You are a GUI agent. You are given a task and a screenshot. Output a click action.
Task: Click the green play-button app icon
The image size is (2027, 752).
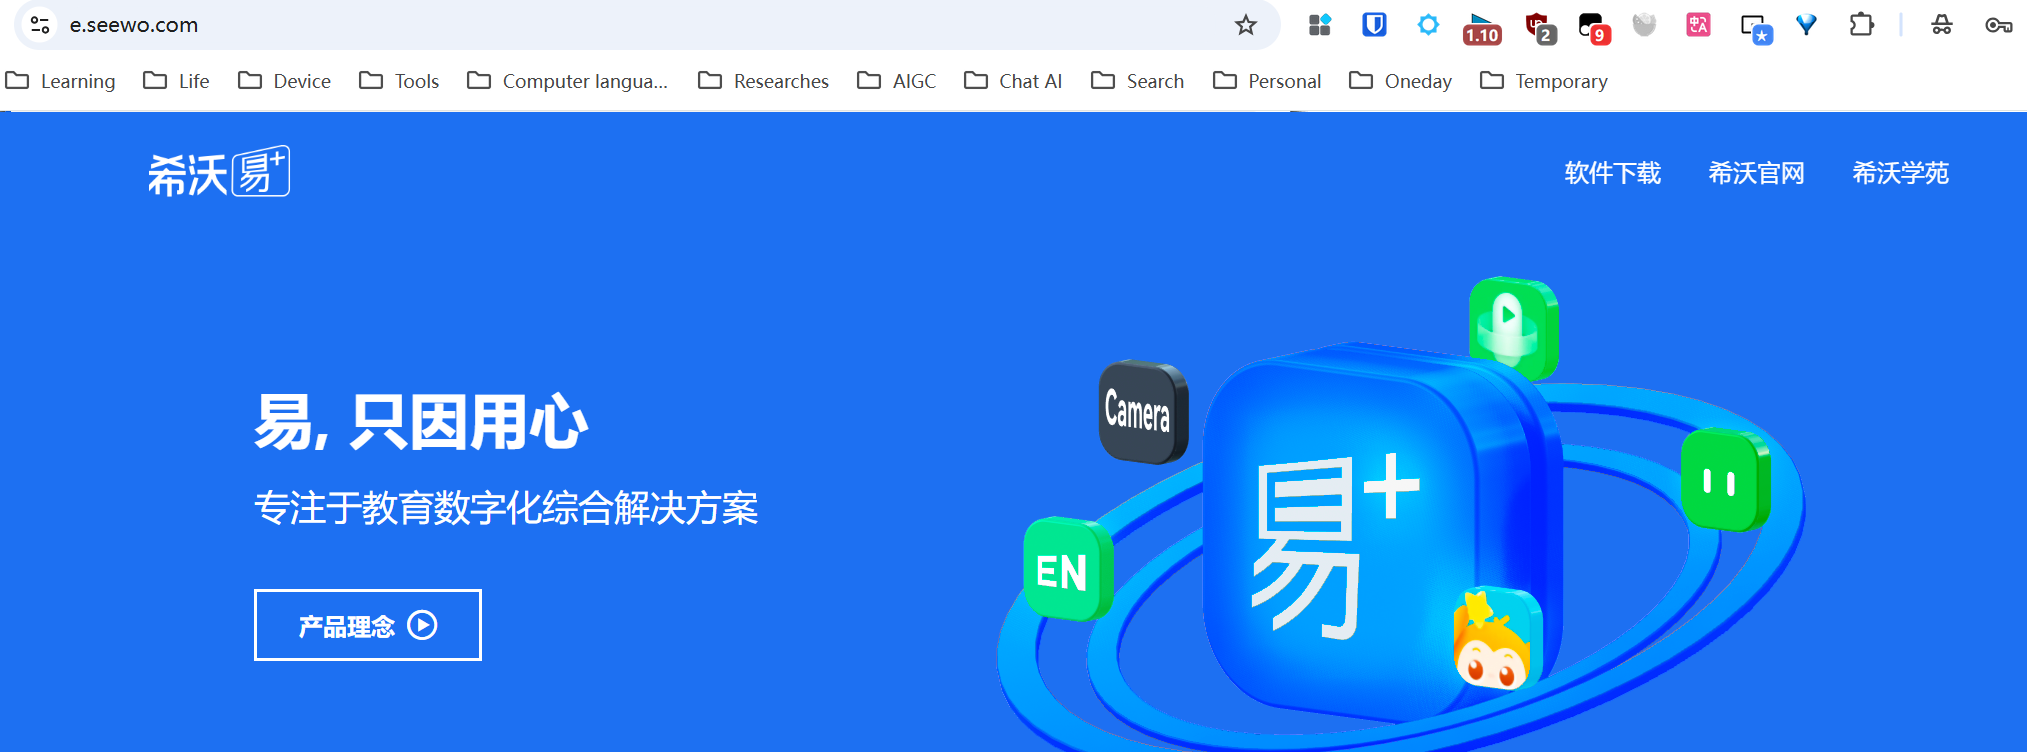(x=1513, y=328)
